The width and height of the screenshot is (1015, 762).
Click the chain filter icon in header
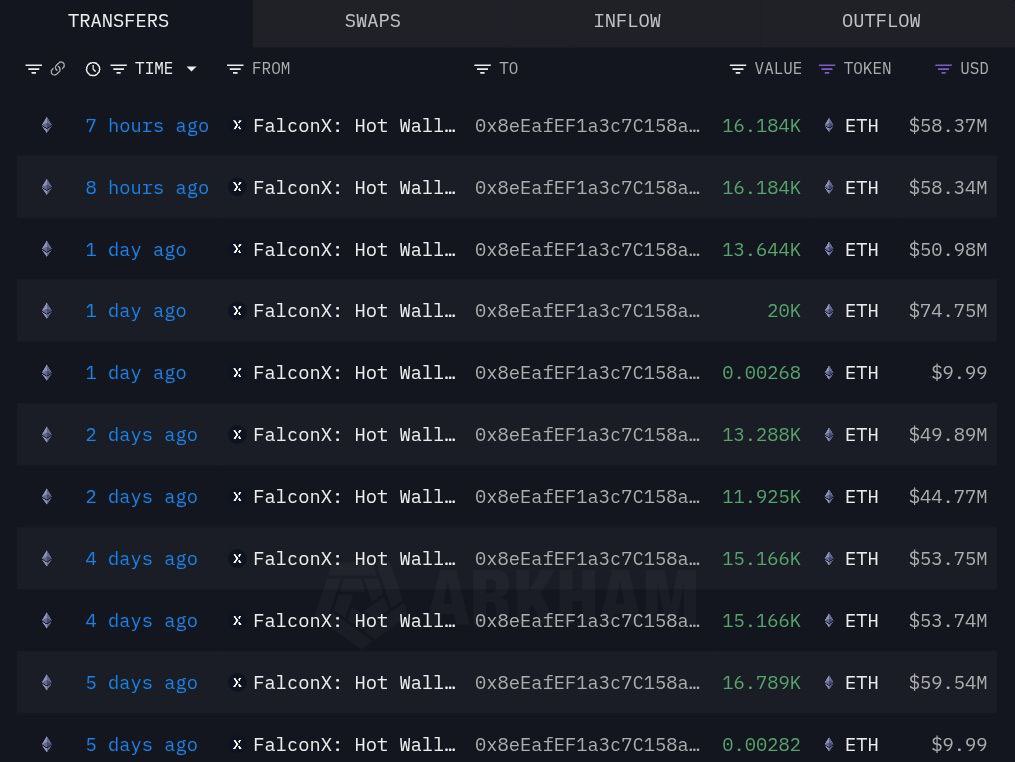click(34, 69)
